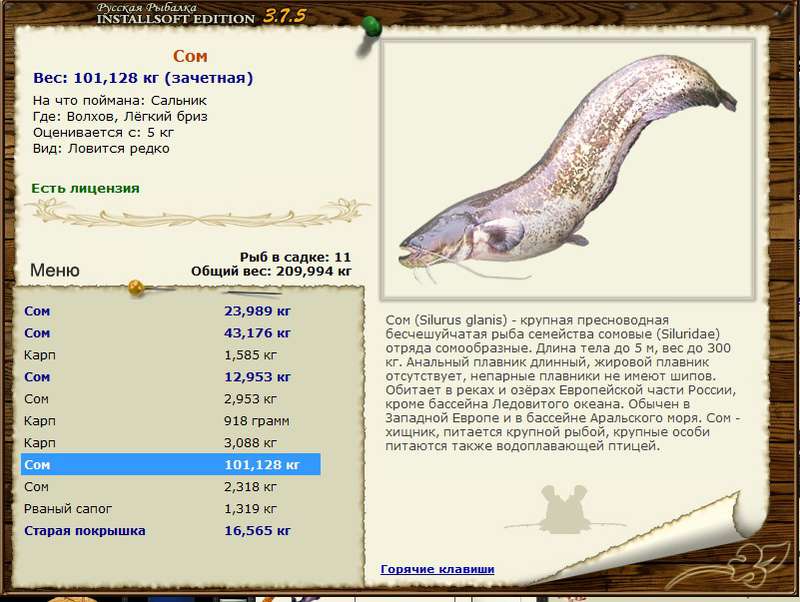Choose the Карп 3,088 кг row
Screen dimensions: 800x602
point(170,443)
